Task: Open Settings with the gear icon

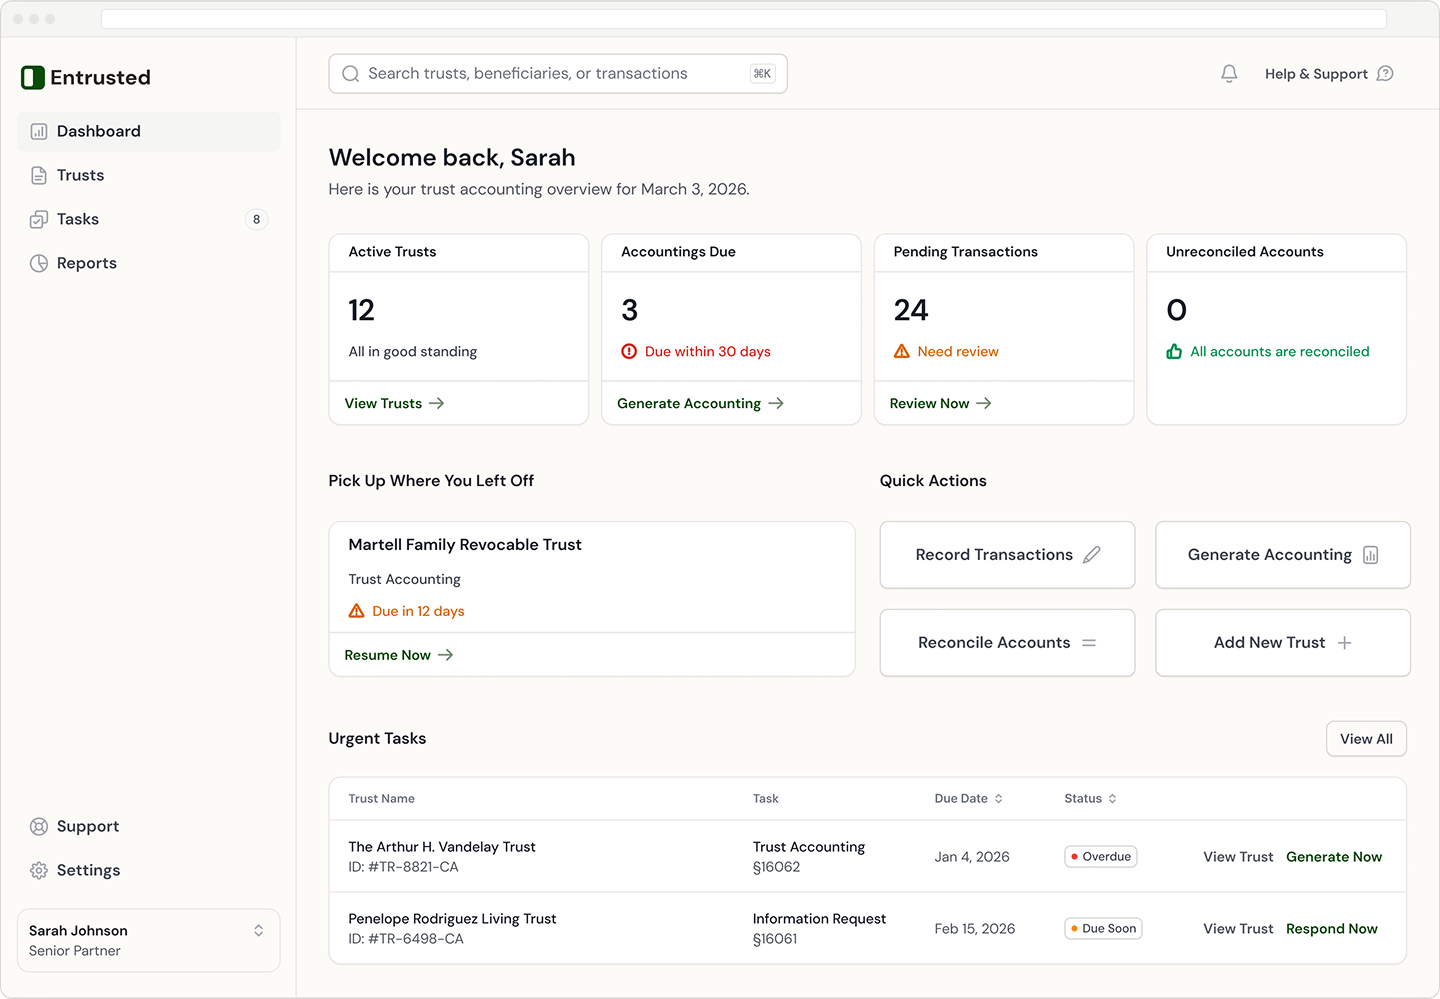Action: (x=39, y=870)
